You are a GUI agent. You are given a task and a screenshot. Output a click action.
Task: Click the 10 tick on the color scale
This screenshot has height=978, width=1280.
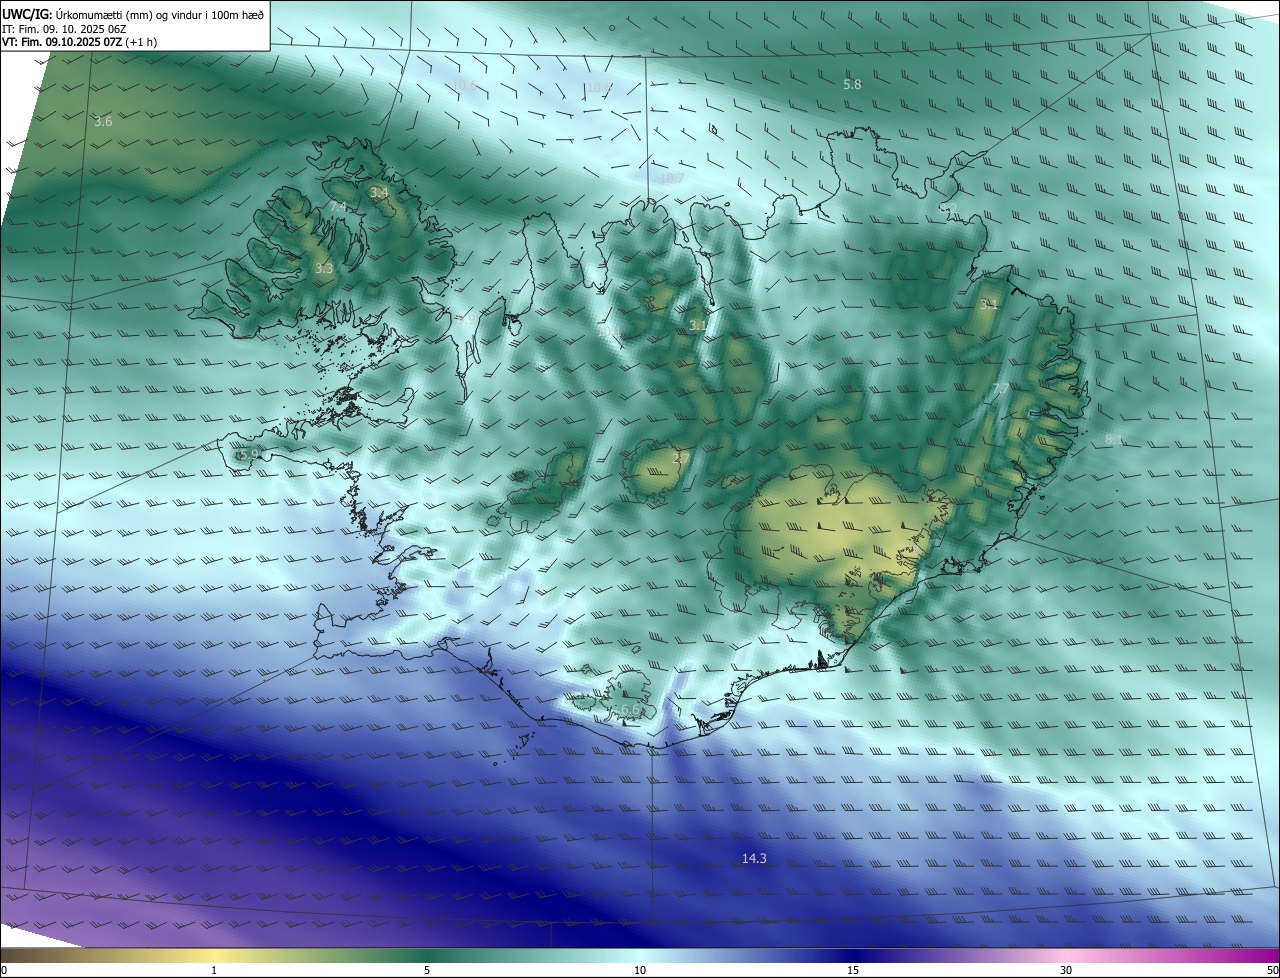(640, 970)
